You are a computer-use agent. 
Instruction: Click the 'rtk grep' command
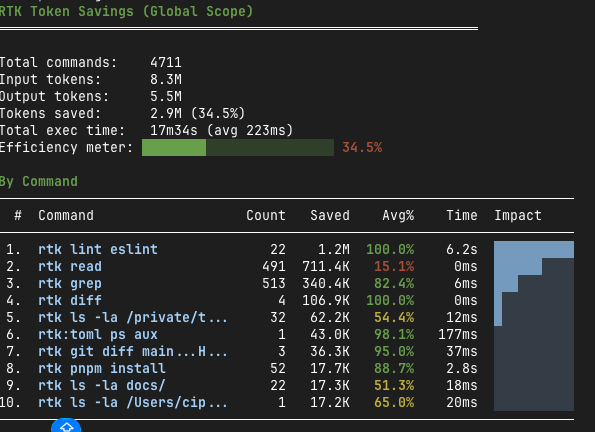tap(70, 284)
